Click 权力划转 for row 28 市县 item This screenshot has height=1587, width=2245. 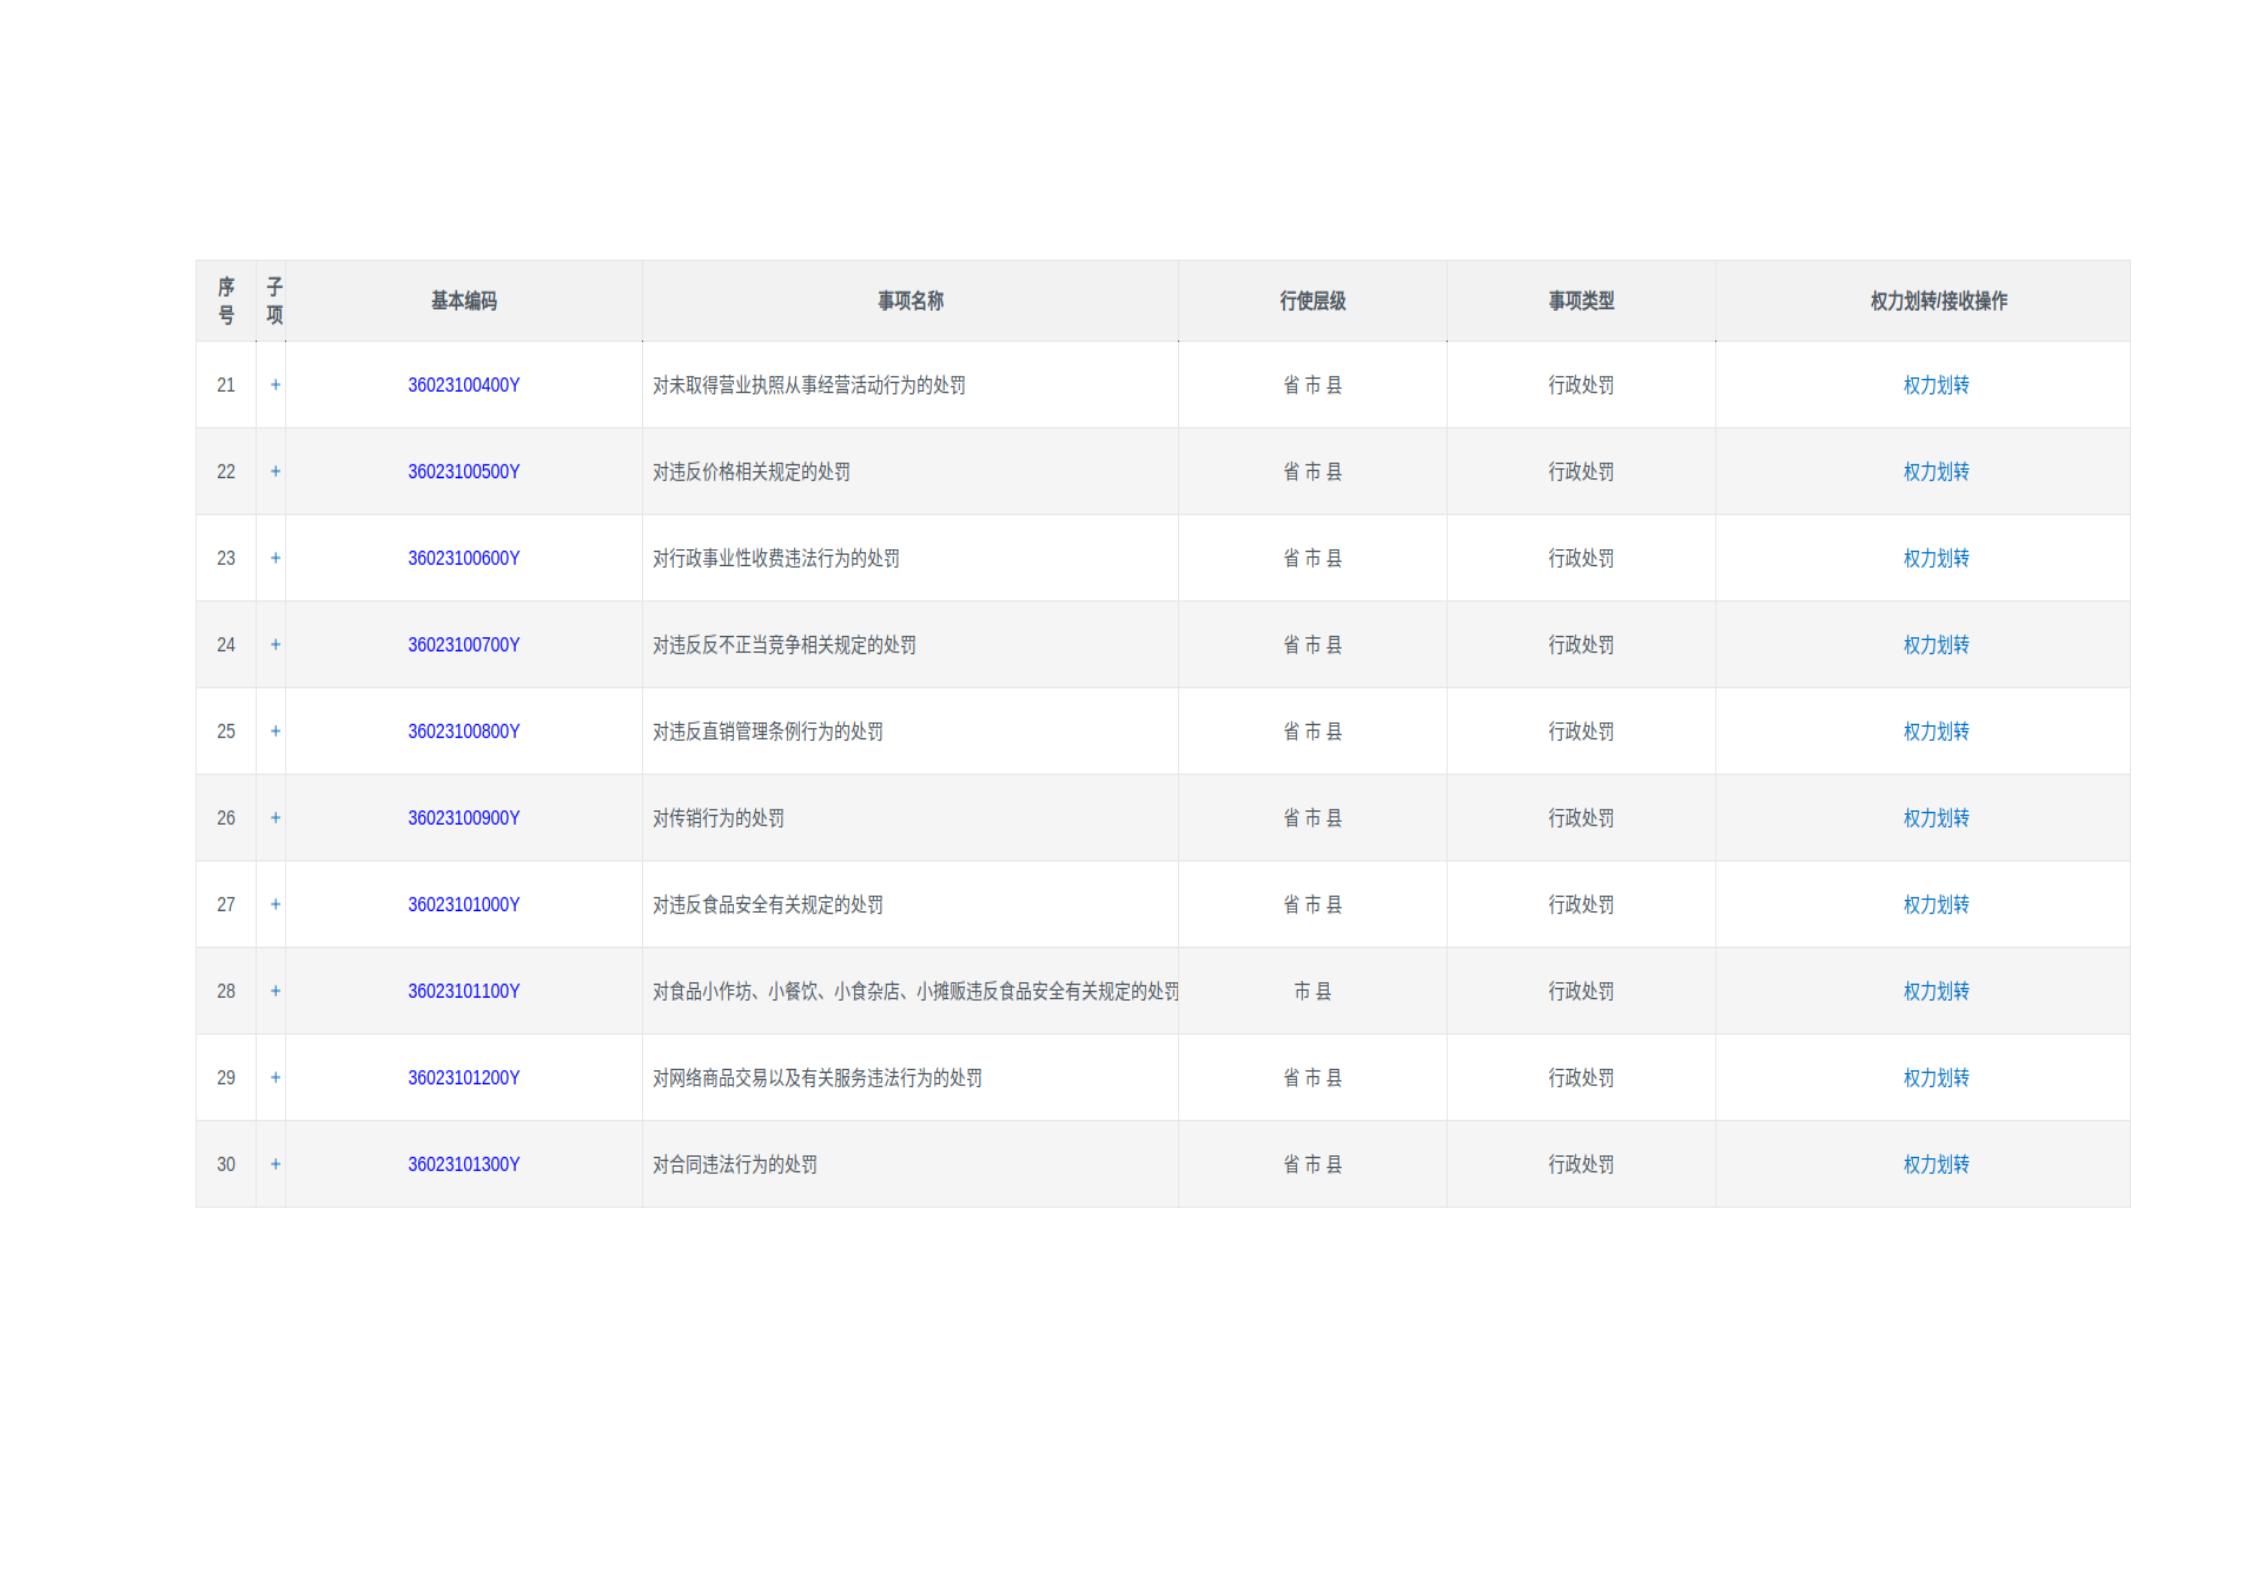(1935, 991)
